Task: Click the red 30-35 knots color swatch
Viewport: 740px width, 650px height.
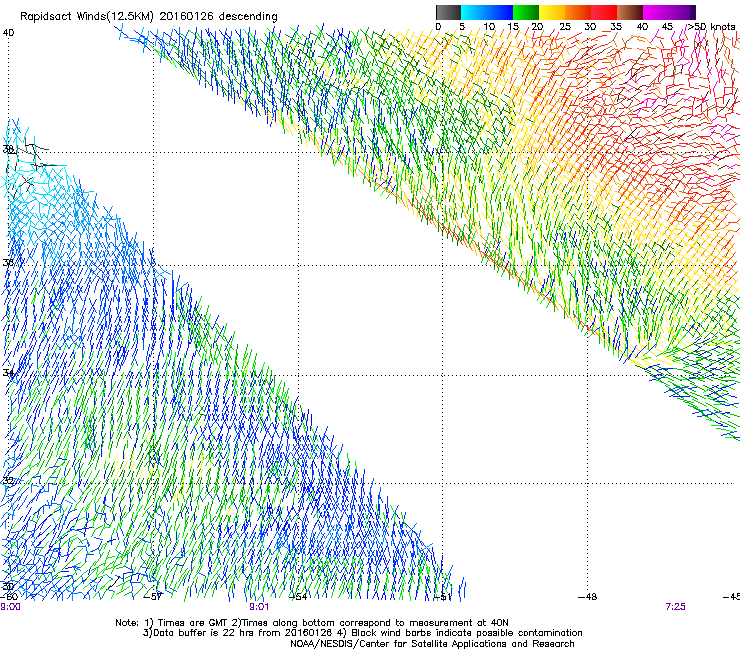Action: [604, 12]
